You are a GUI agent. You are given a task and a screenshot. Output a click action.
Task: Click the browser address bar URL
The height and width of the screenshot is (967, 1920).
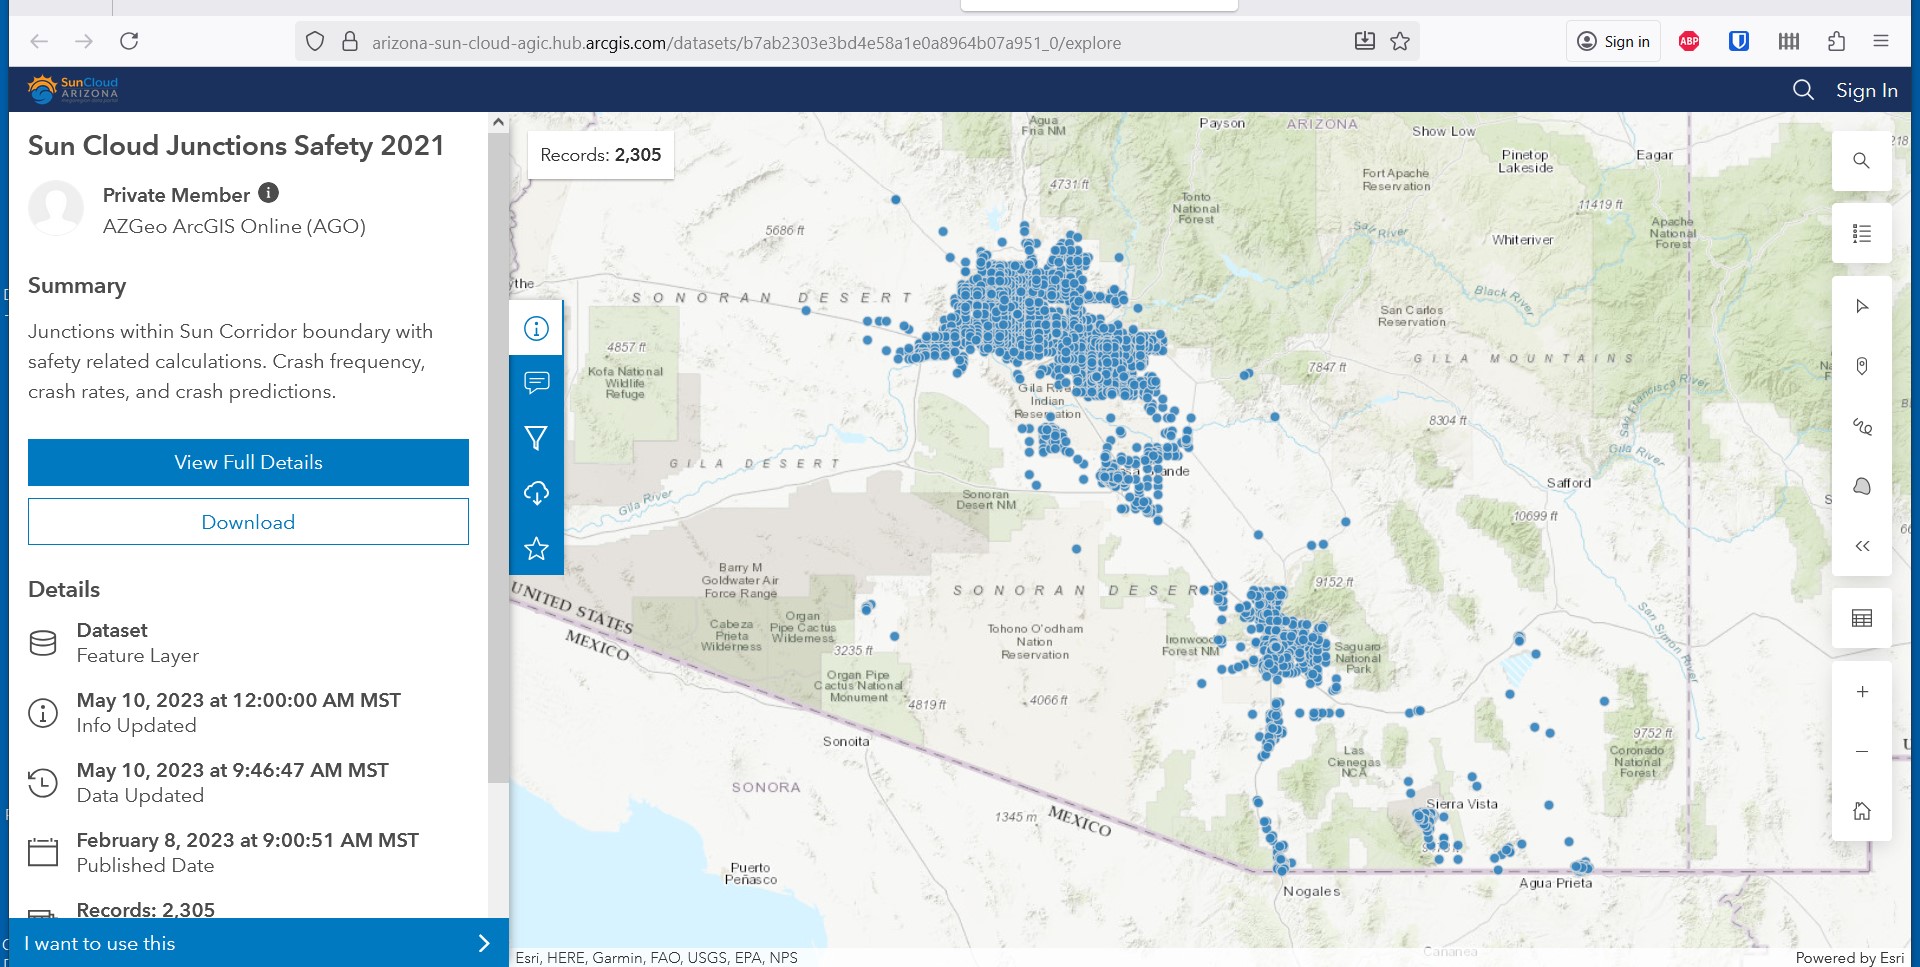[x=745, y=42]
